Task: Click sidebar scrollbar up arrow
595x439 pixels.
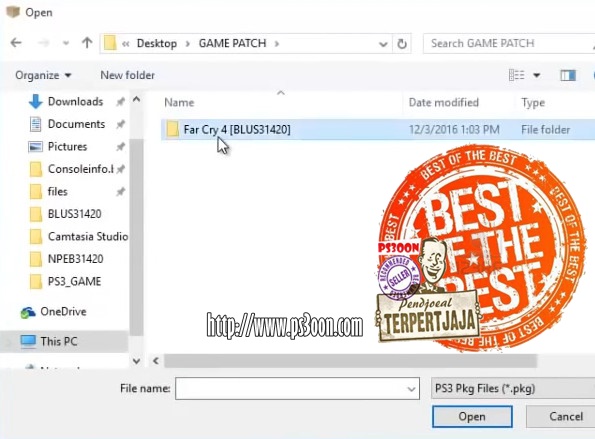Action: click(137, 99)
